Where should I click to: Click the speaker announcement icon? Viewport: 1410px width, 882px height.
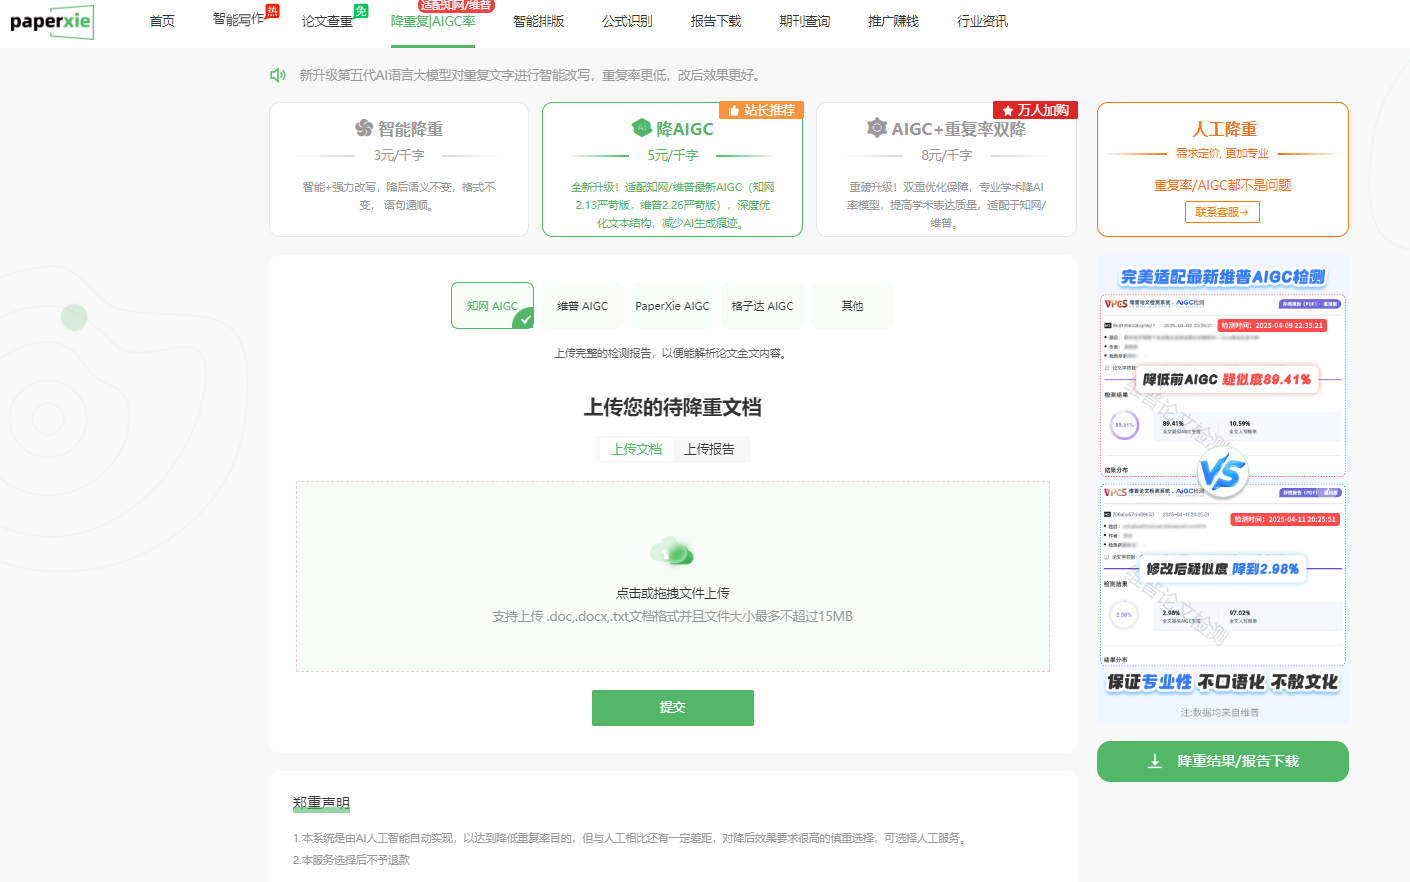(x=278, y=75)
